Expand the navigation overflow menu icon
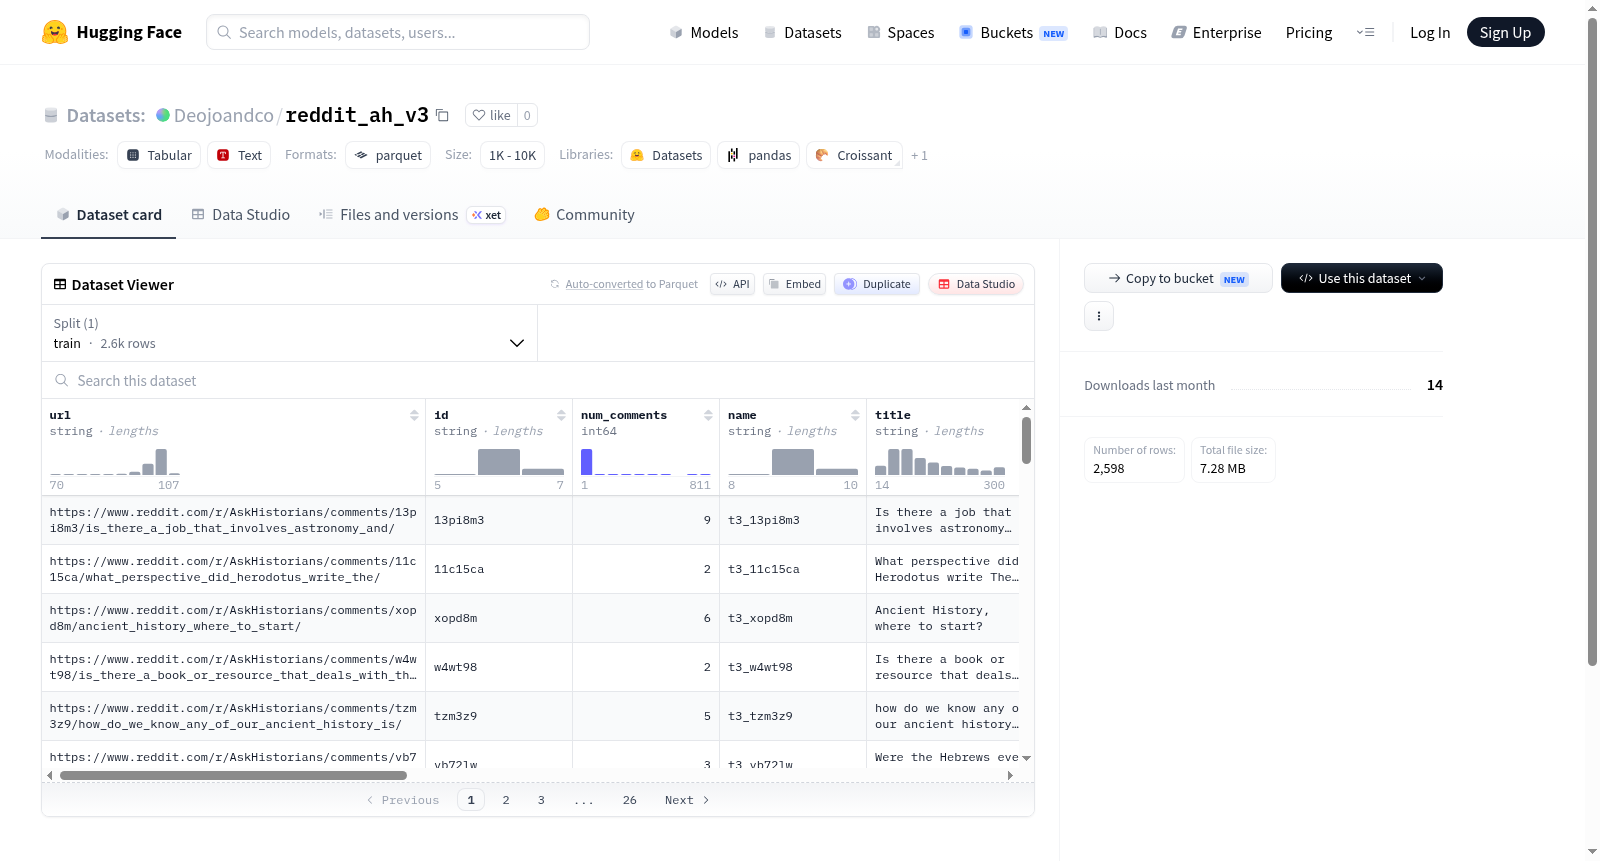Viewport: 1600px width, 861px height. (1365, 32)
